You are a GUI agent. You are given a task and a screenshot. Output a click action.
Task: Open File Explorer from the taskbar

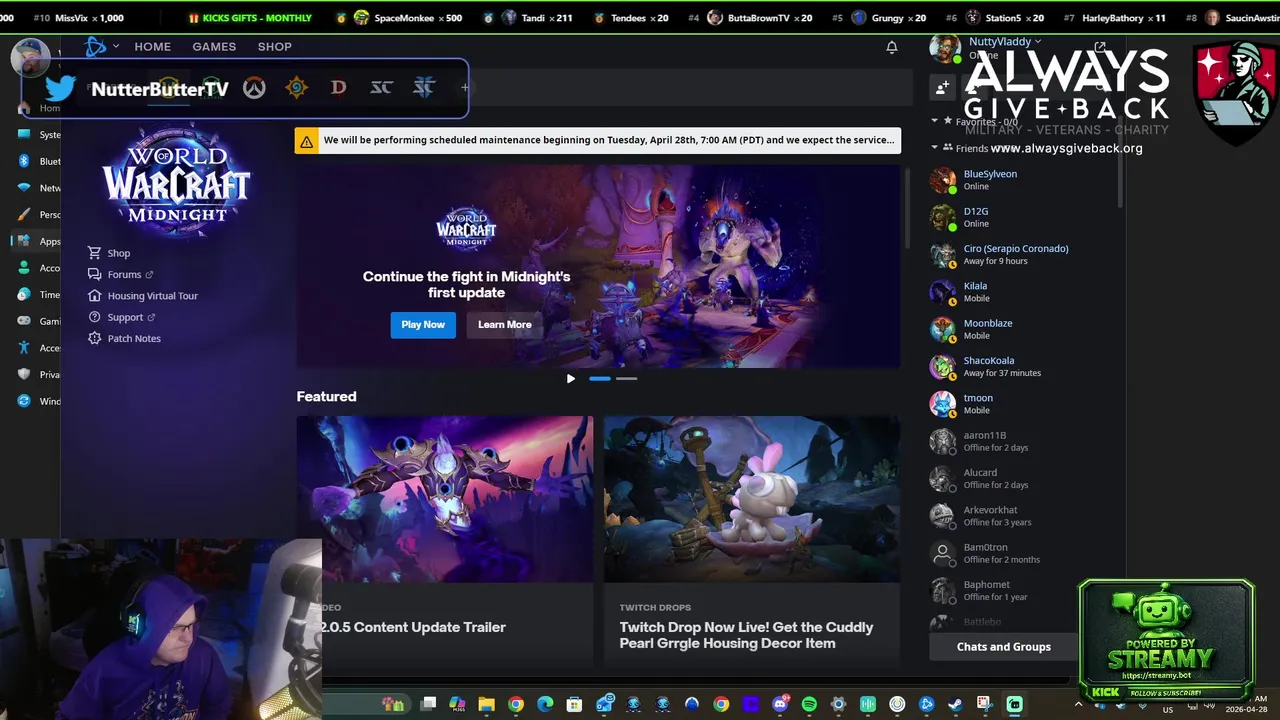pyautogui.click(x=486, y=704)
